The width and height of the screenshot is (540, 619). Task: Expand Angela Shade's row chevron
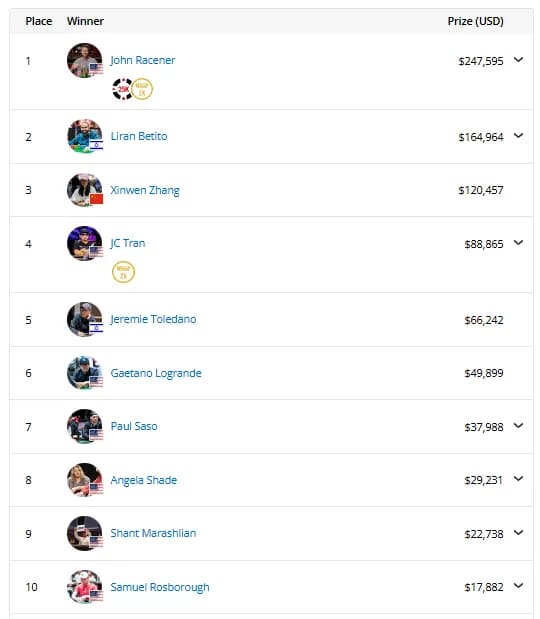click(x=518, y=479)
